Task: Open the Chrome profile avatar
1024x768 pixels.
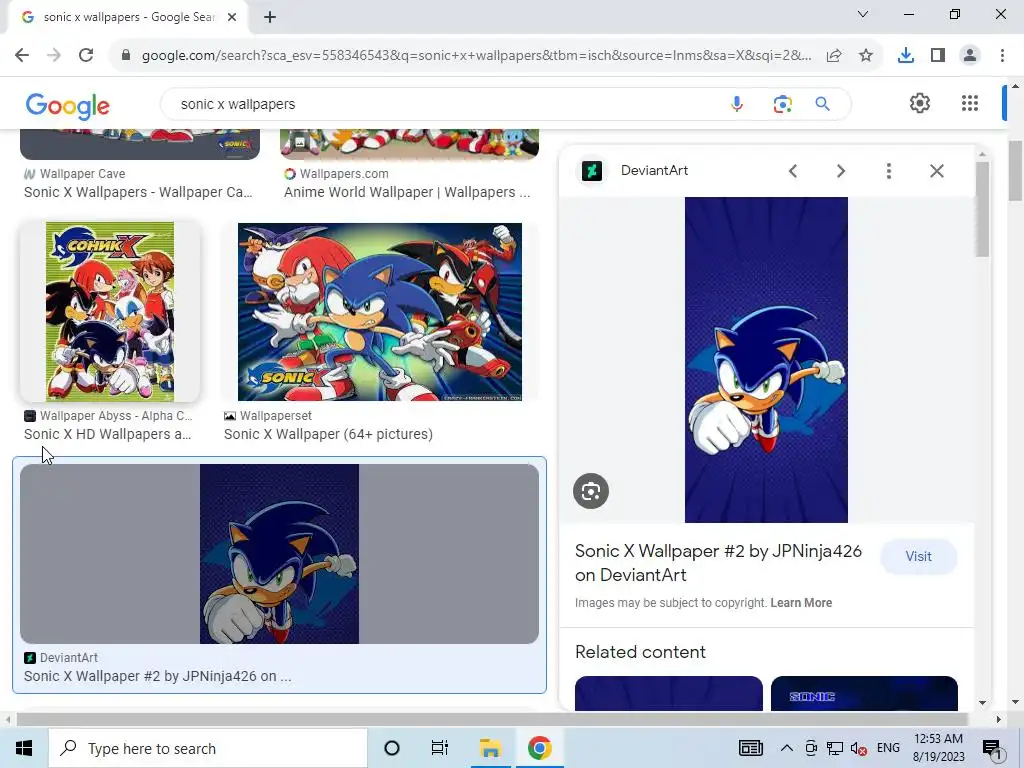Action: tap(970, 56)
